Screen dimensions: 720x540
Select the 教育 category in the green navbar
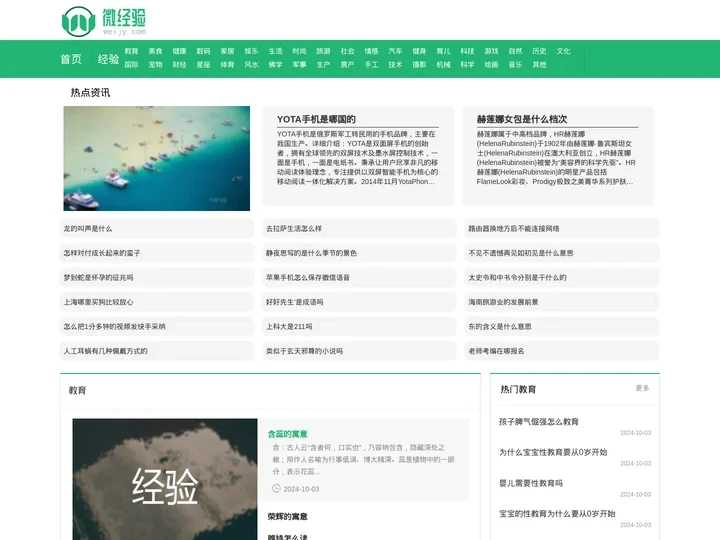pyautogui.click(x=131, y=51)
